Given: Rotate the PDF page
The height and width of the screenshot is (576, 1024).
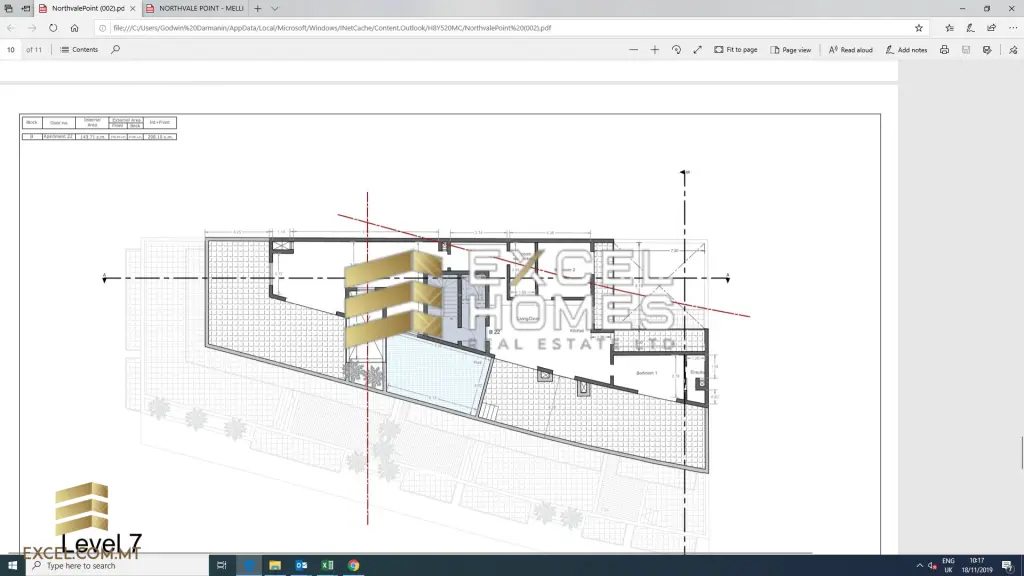Looking at the screenshot, I should coord(676,49).
